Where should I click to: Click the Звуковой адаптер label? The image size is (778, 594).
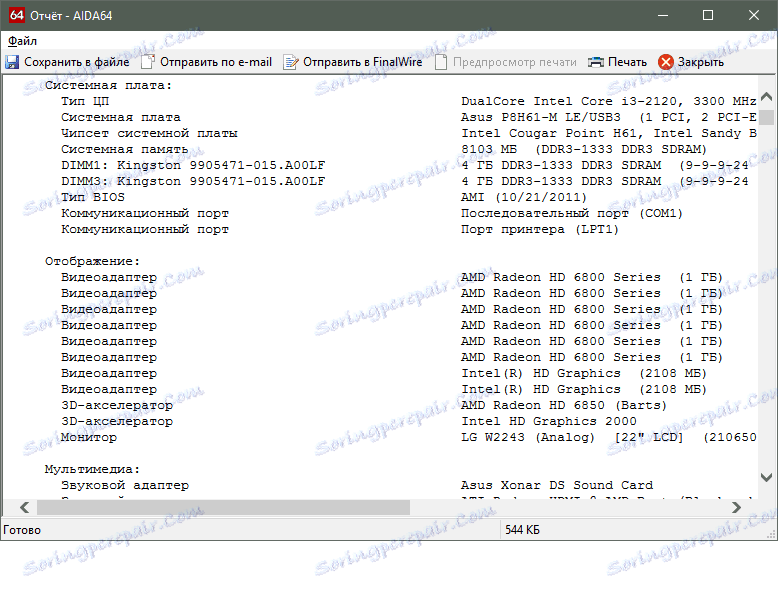[125, 485]
